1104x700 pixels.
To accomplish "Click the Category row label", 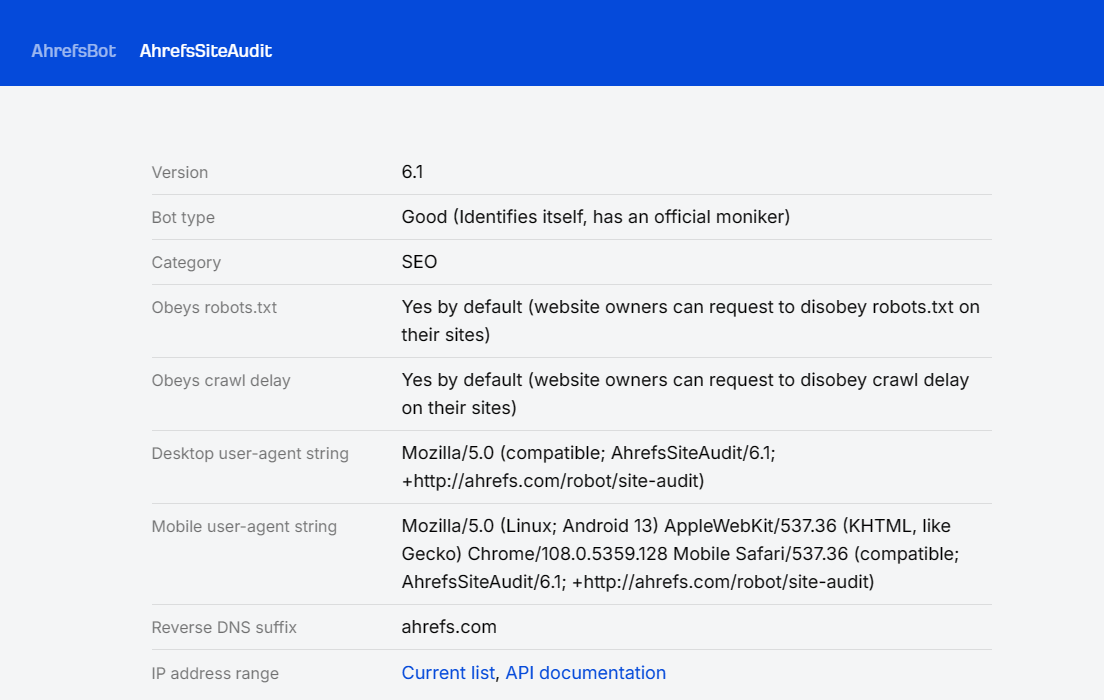I will pos(186,262).
